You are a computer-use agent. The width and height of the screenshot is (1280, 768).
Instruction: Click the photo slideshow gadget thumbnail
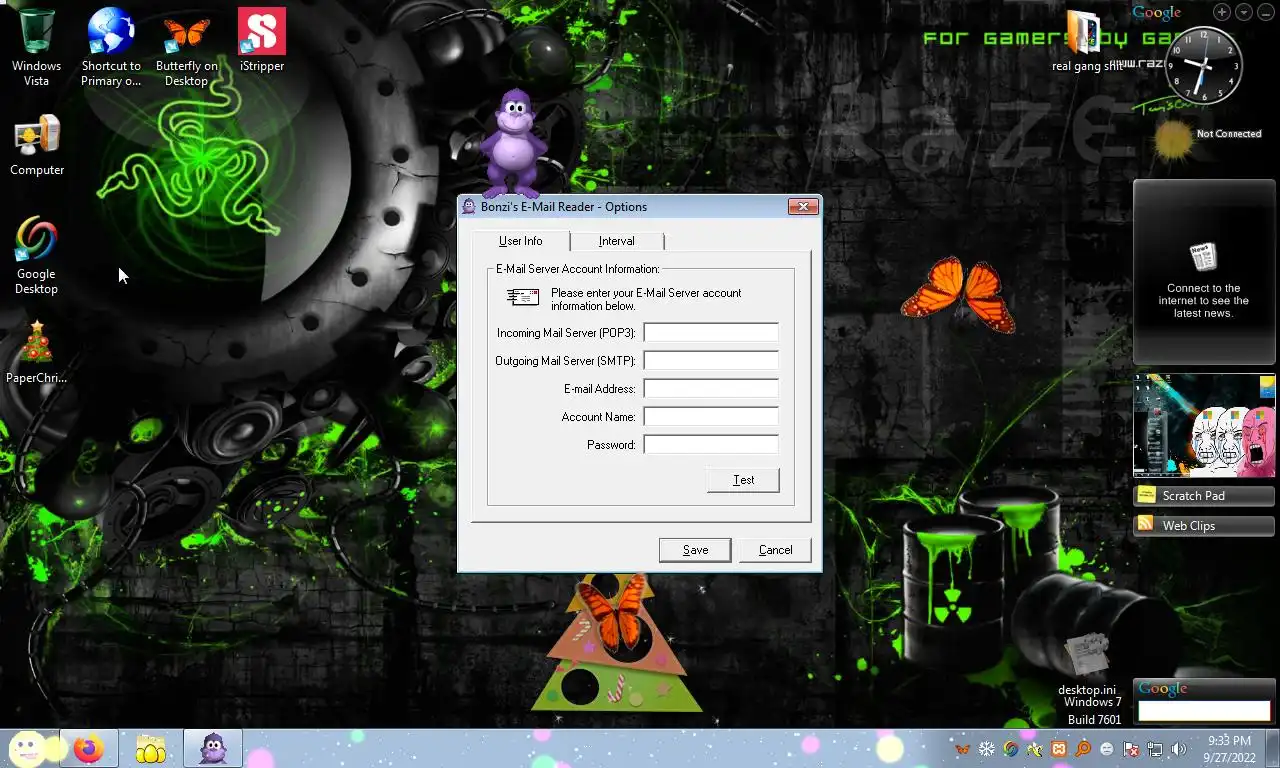point(1204,425)
